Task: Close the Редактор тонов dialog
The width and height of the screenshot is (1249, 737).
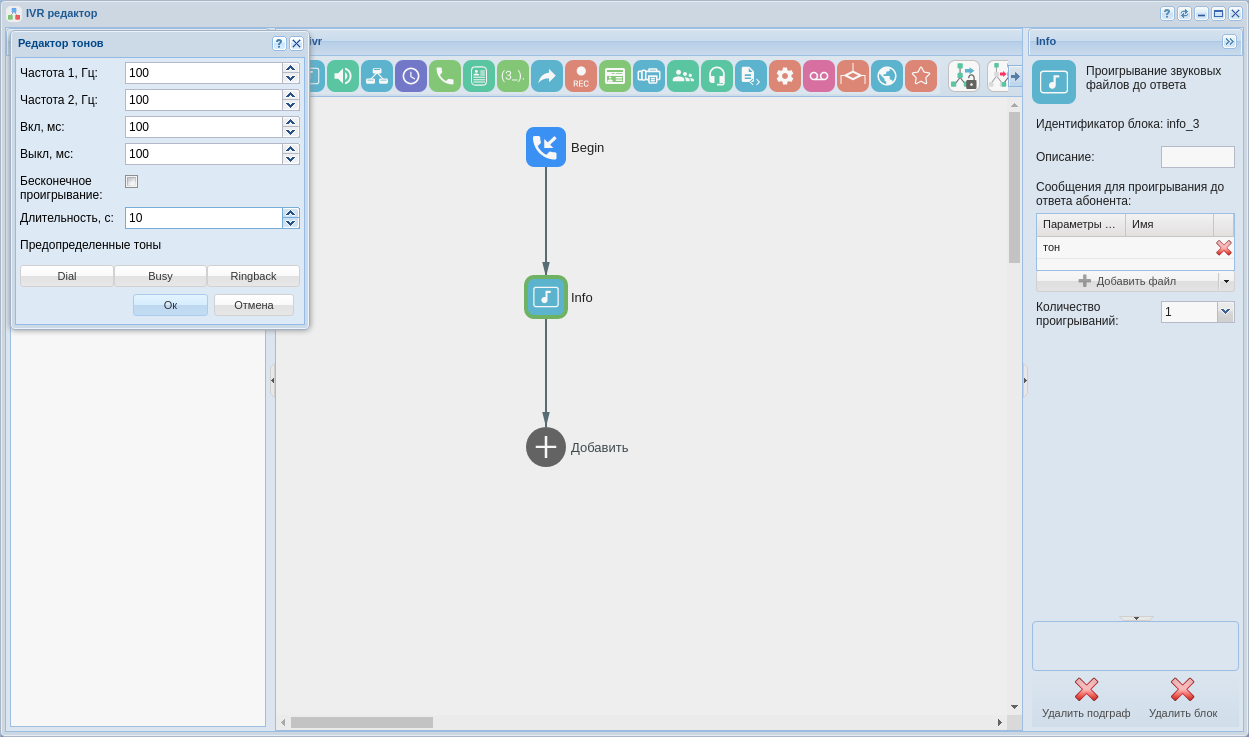Action: (296, 43)
